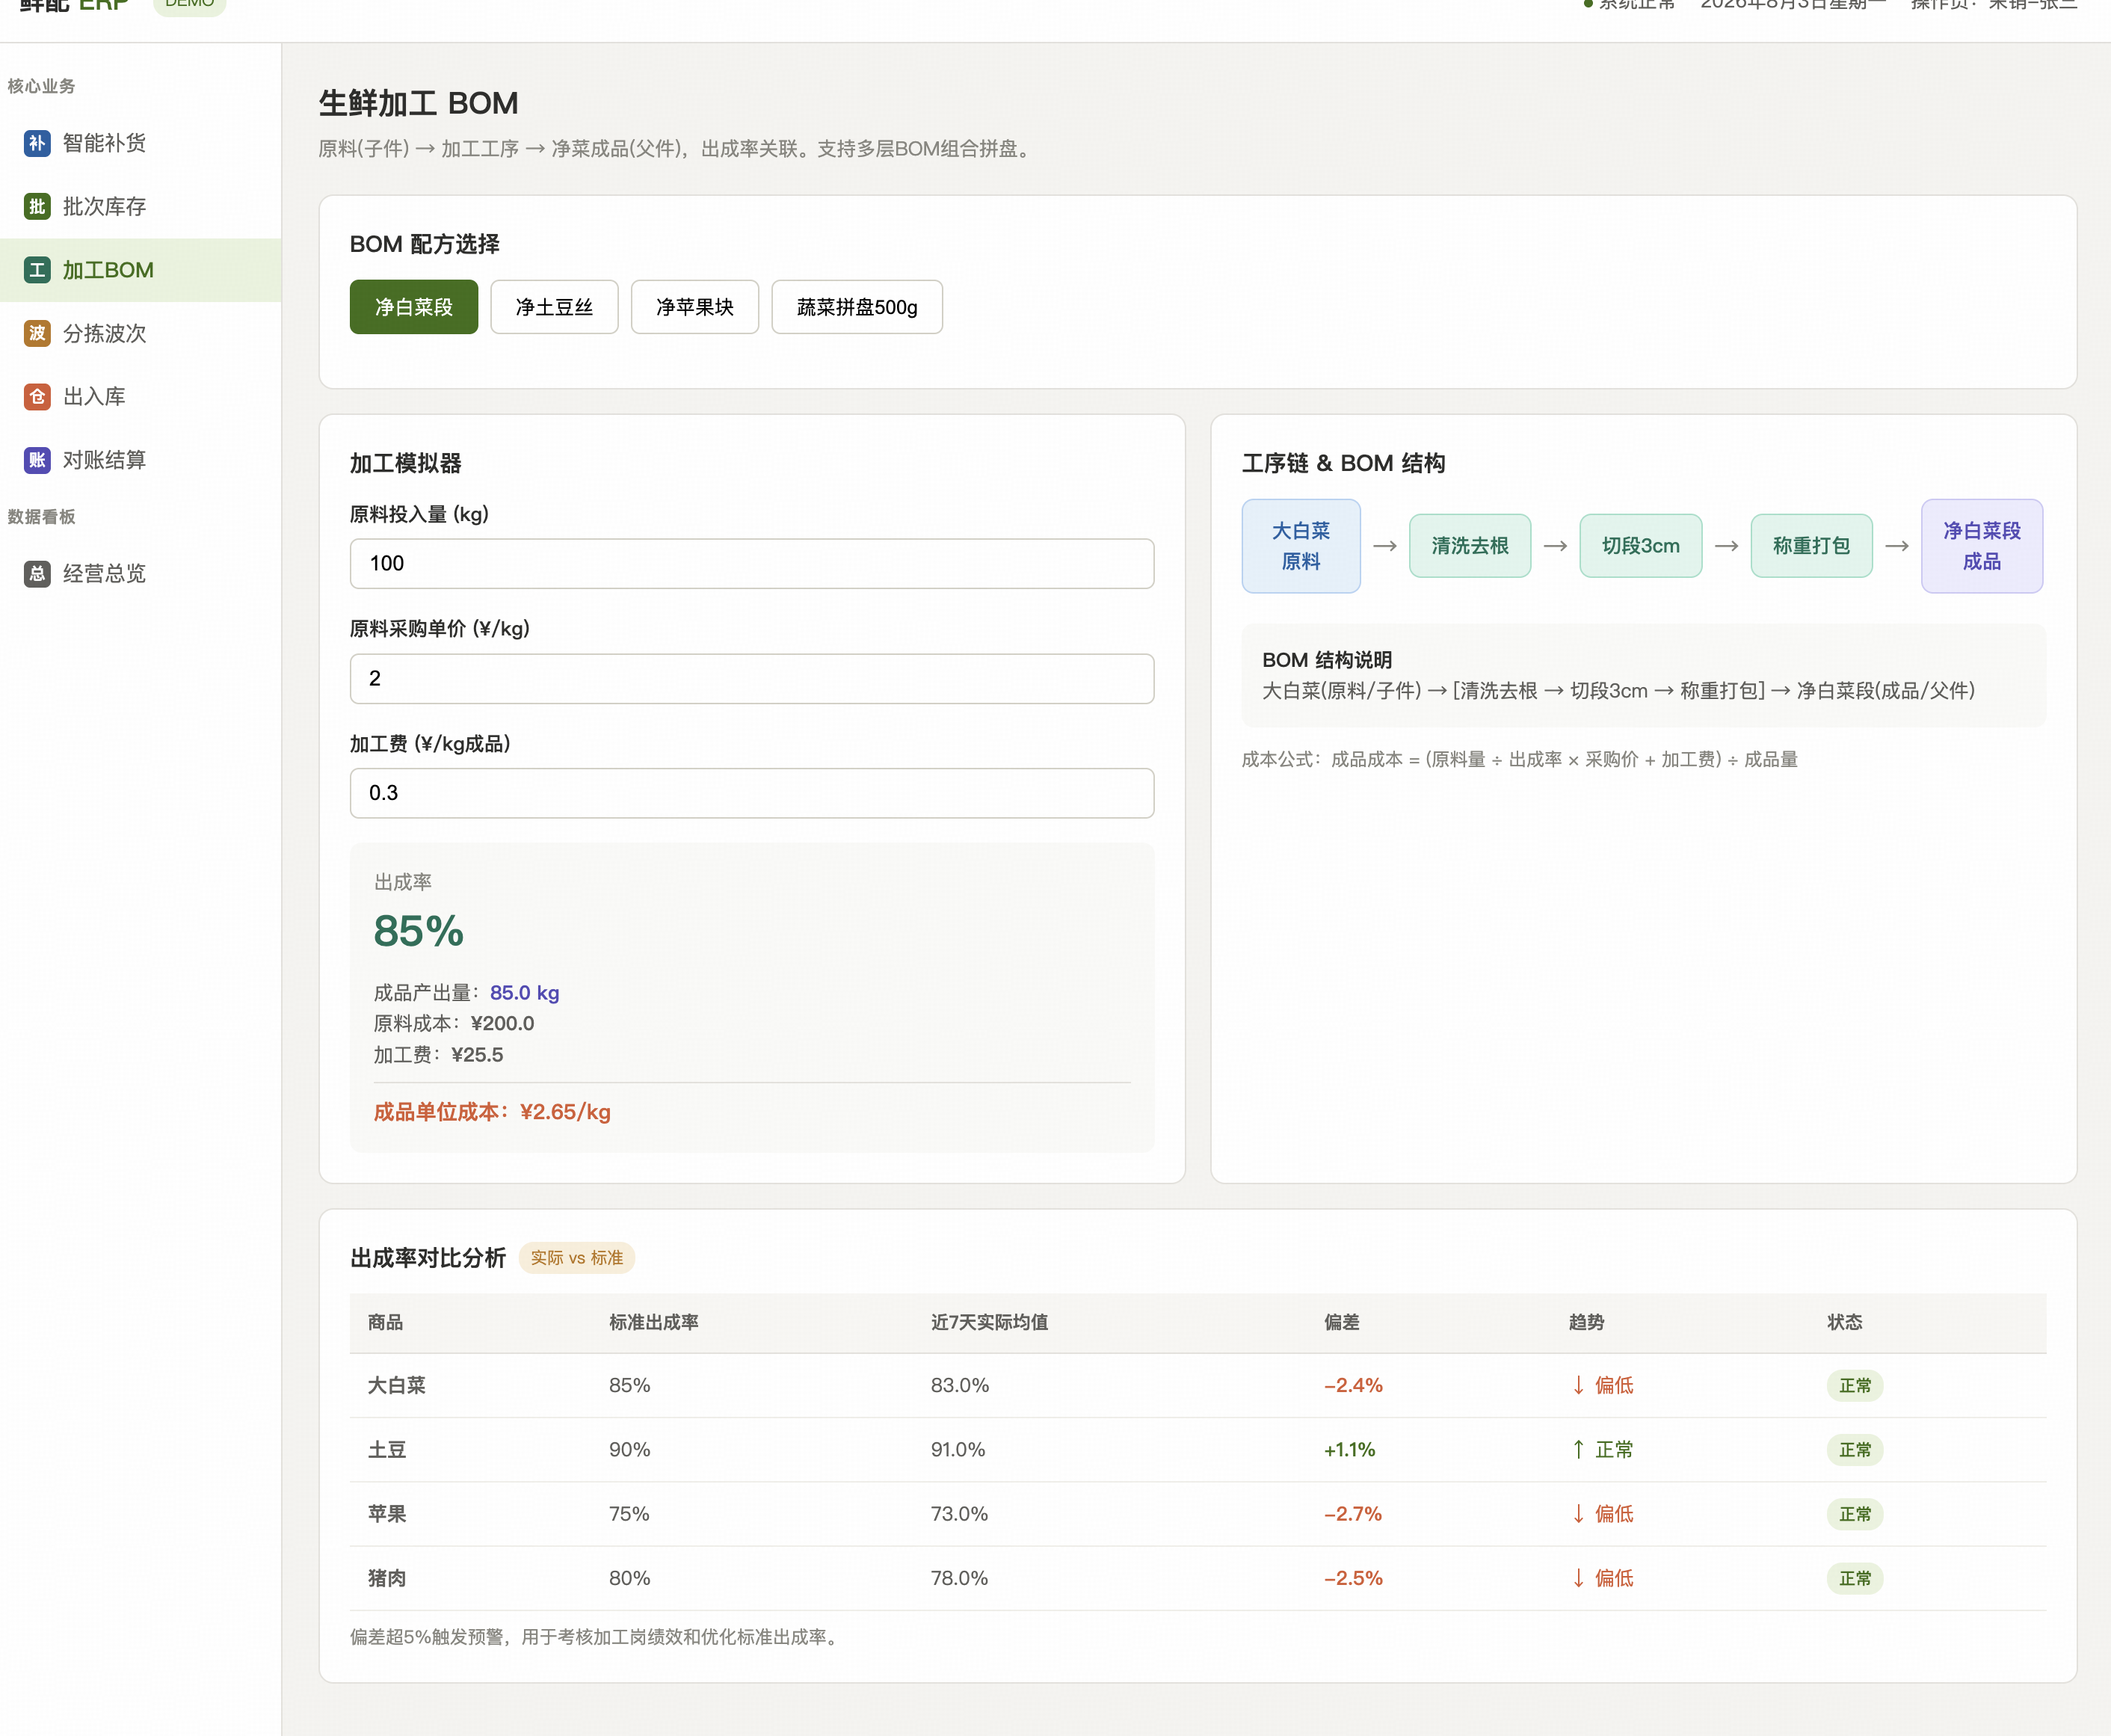Click 正常 status badge in 大白菜 row
The height and width of the screenshot is (1736, 2111).
click(1855, 1386)
